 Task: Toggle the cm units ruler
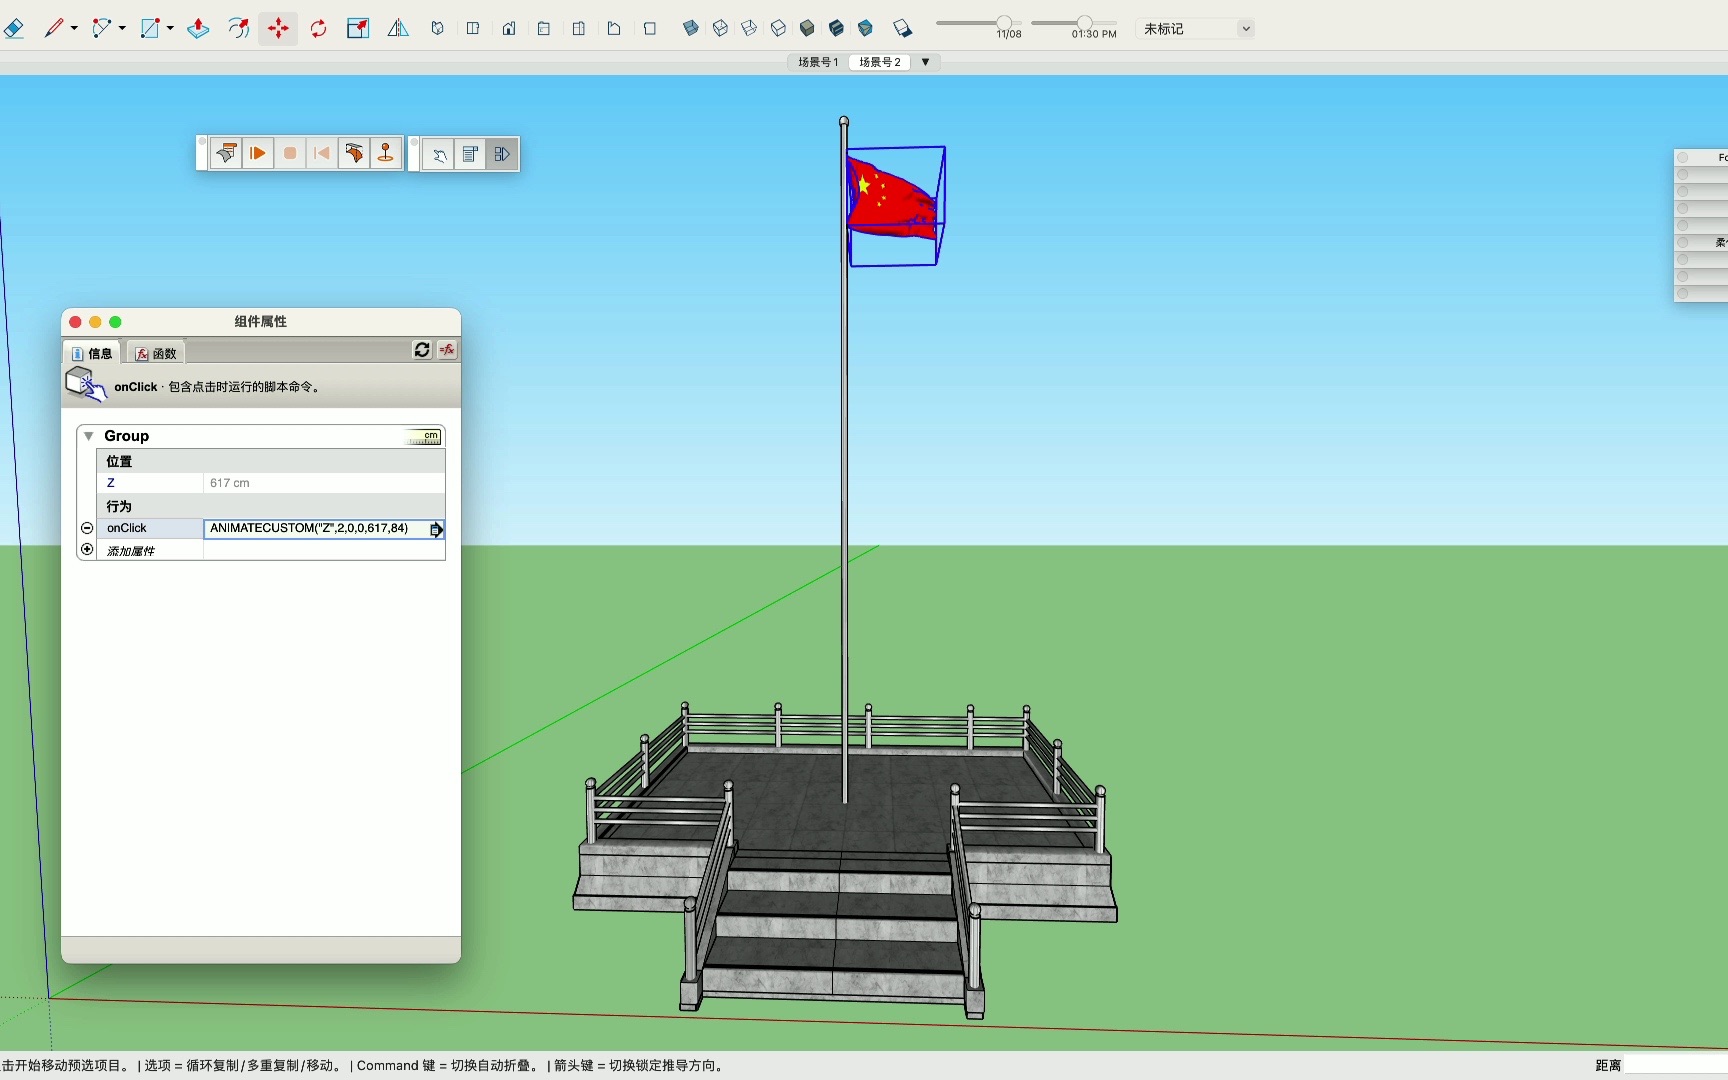pos(423,437)
